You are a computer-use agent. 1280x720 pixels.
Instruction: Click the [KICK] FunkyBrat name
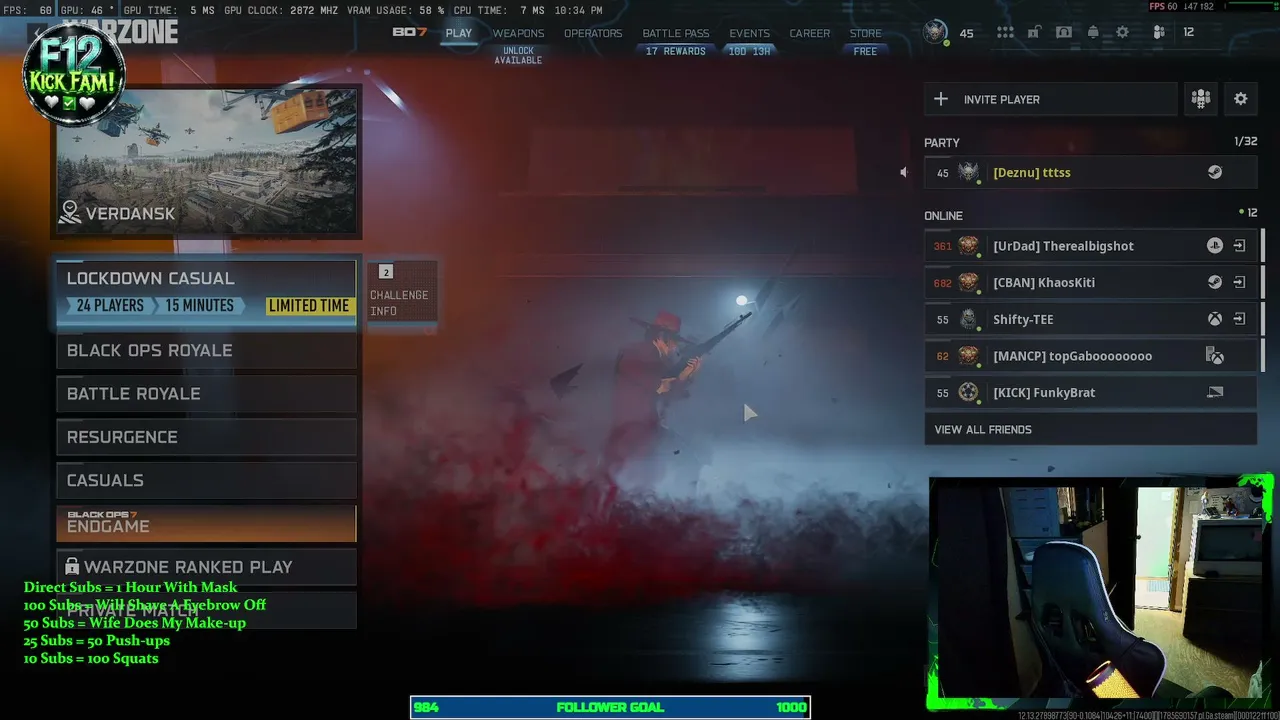coord(1044,393)
